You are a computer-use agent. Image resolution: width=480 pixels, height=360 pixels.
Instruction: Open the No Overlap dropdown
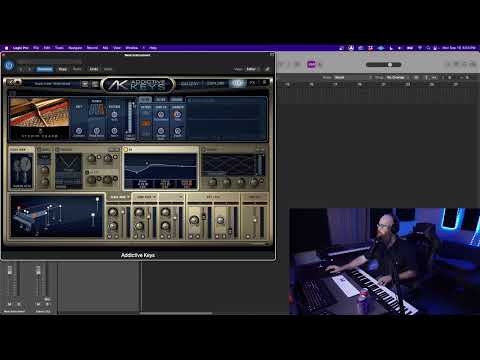397,77
